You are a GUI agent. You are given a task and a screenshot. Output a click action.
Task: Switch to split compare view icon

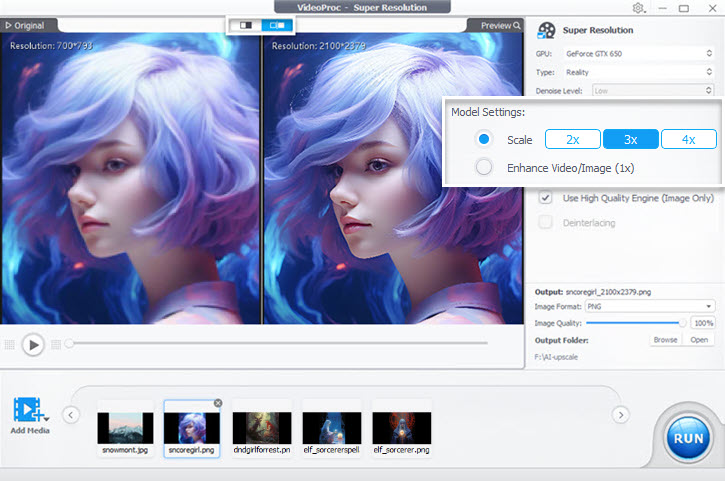pos(277,25)
